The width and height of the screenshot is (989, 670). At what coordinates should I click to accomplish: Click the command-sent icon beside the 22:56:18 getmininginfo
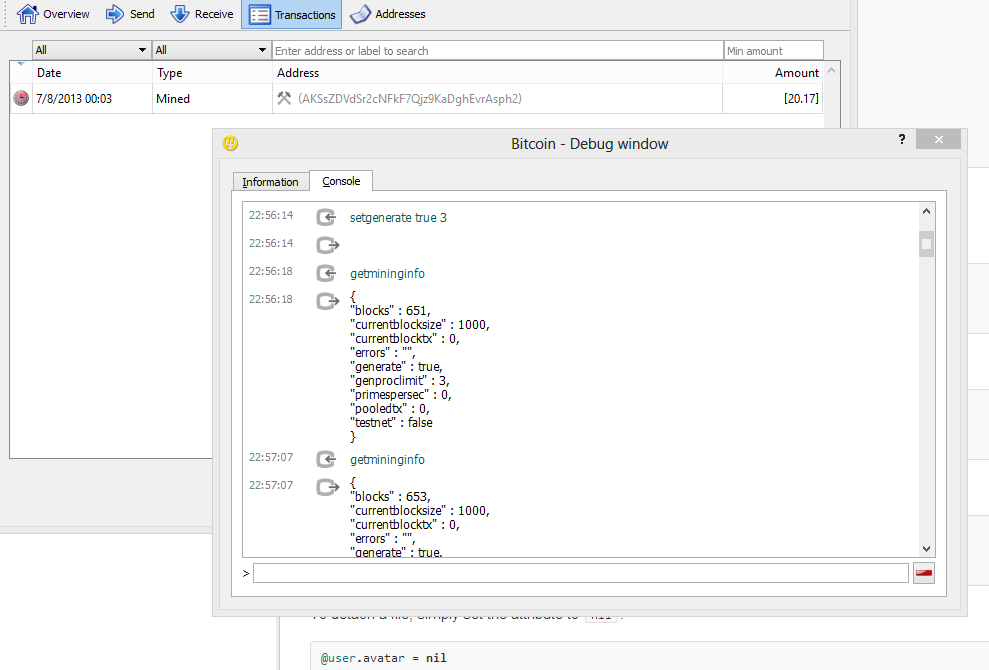pos(327,273)
